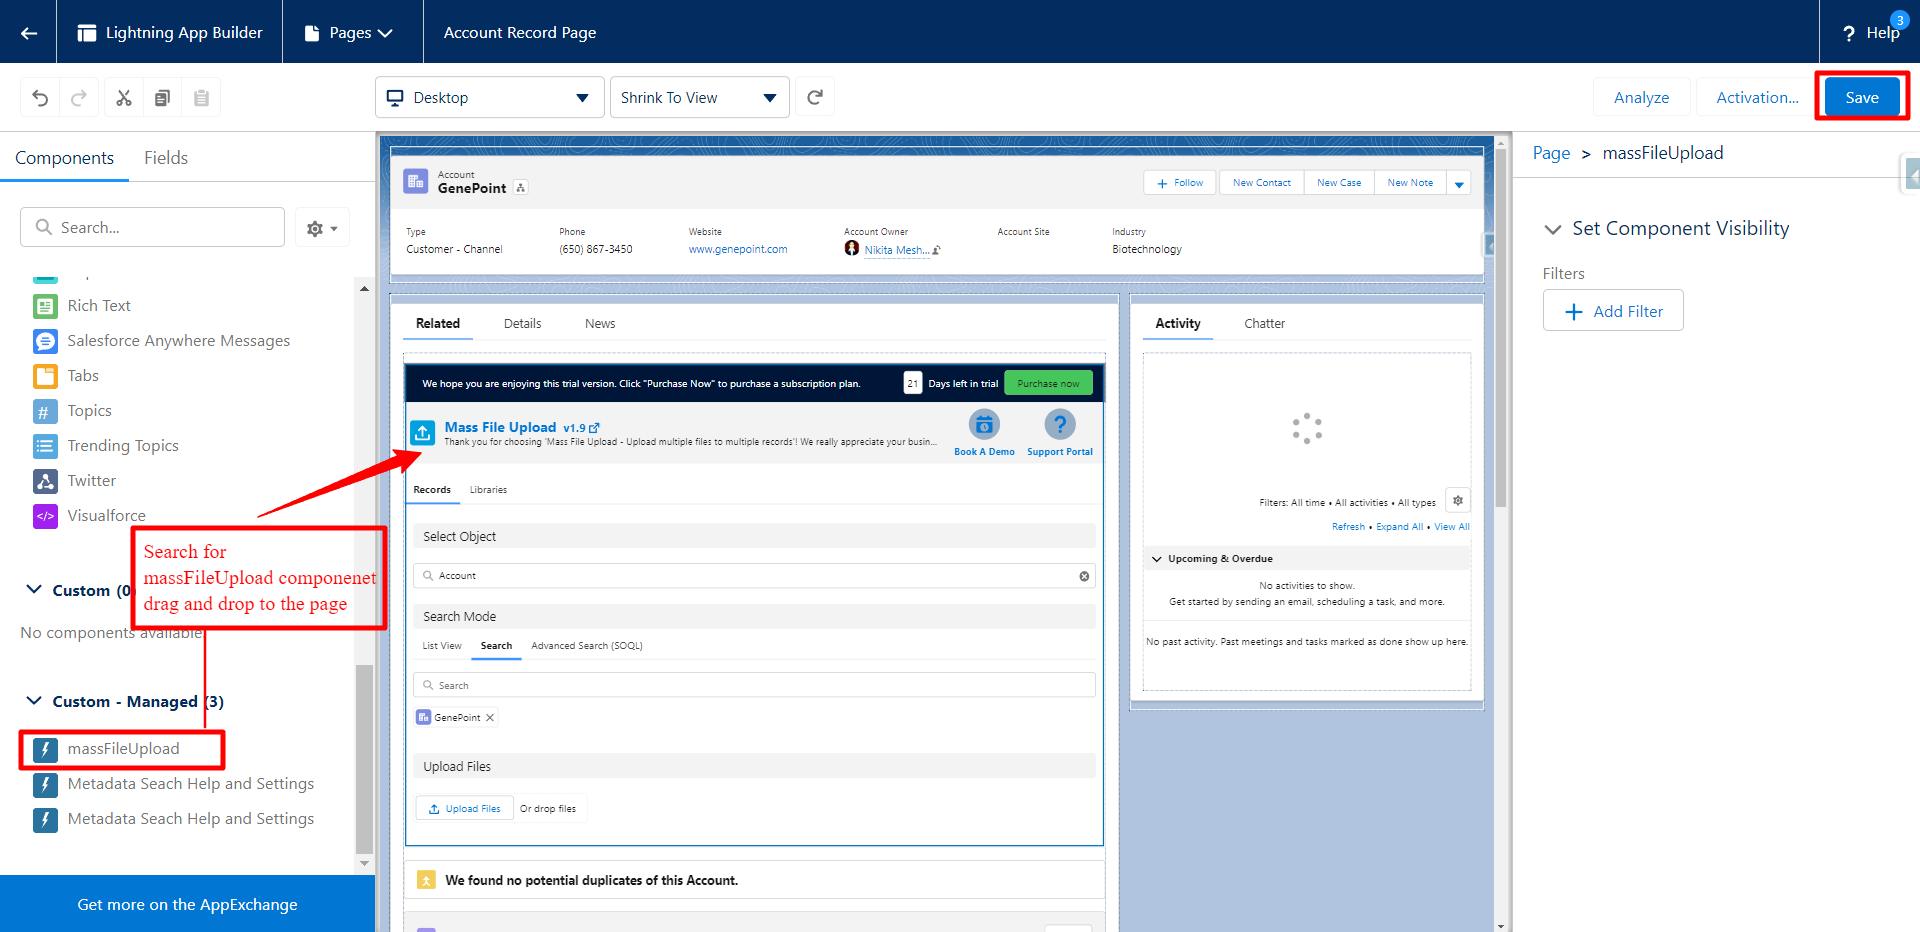Select the List View search mode
Image resolution: width=1920 pixels, height=932 pixels.
[442, 646]
